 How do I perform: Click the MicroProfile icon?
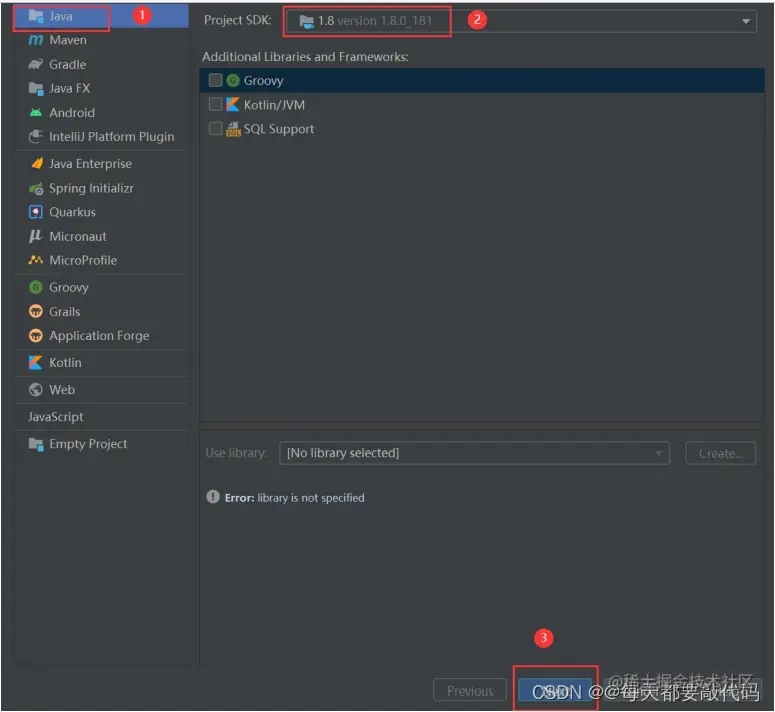click(36, 260)
